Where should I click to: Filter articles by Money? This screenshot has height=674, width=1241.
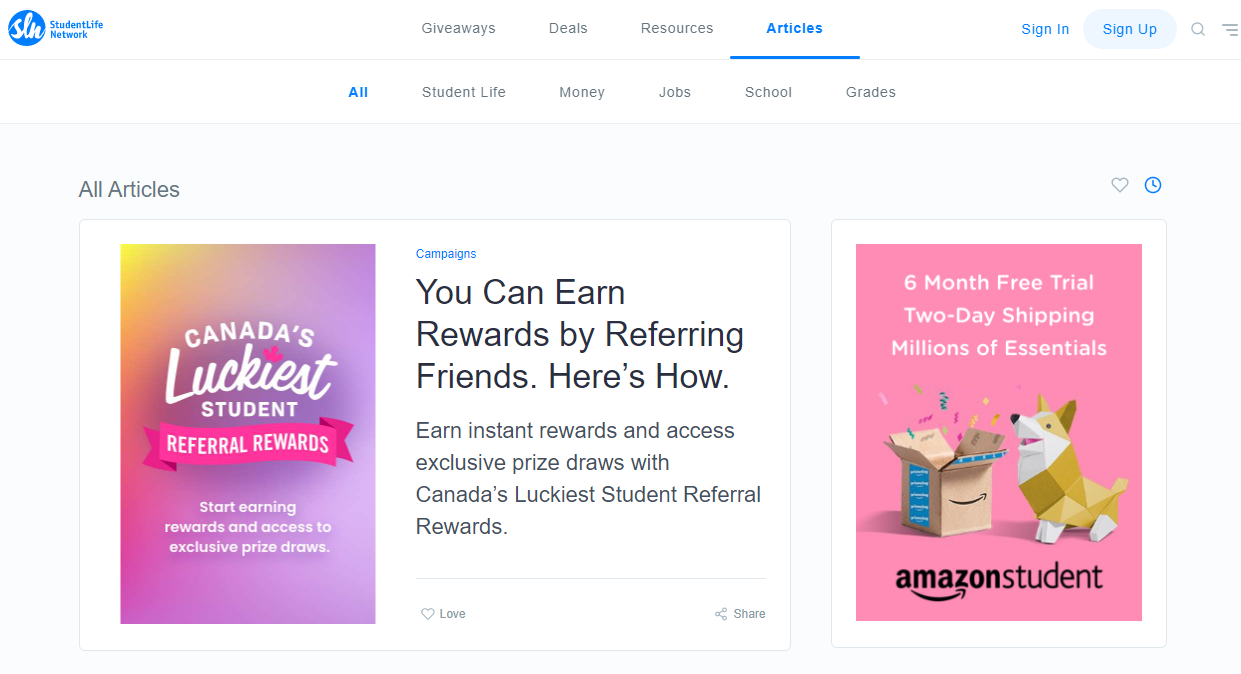click(x=582, y=92)
